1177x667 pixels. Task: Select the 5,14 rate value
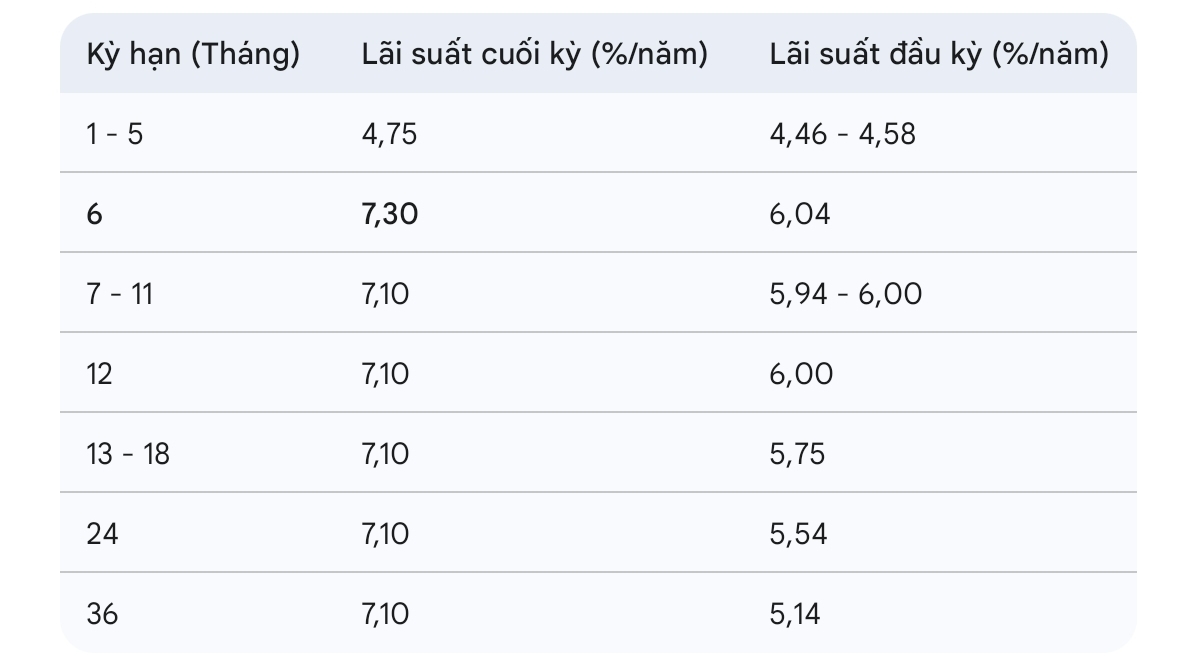(795, 613)
